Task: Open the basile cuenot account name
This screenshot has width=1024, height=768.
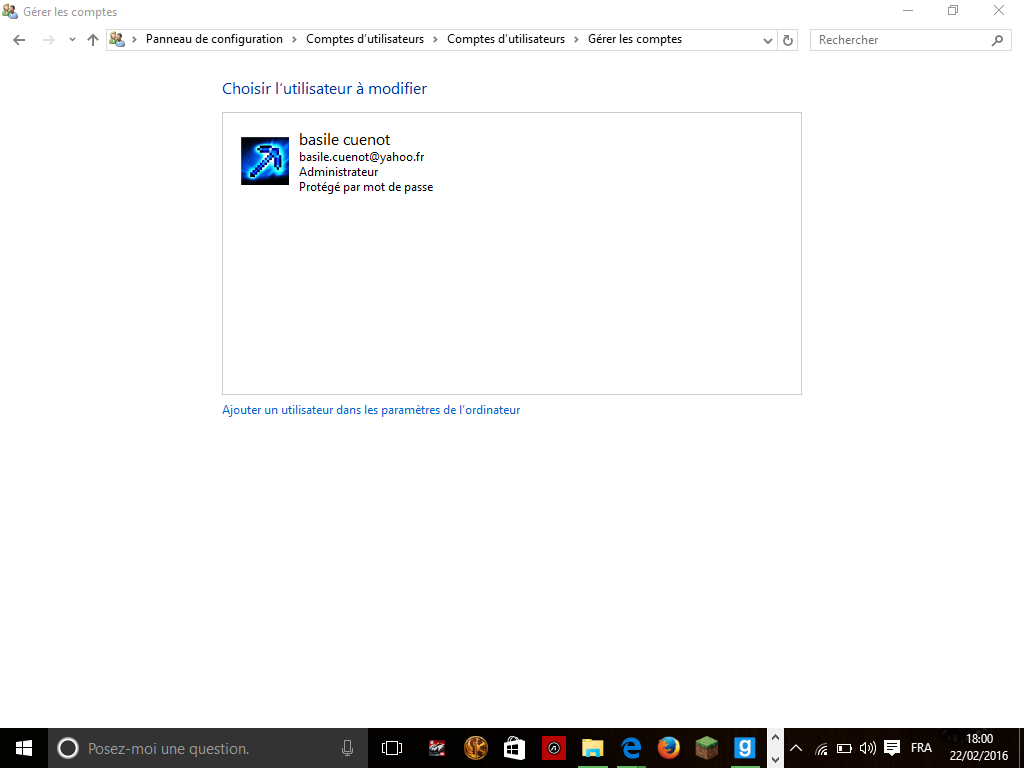Action: (x=344, y=140)
